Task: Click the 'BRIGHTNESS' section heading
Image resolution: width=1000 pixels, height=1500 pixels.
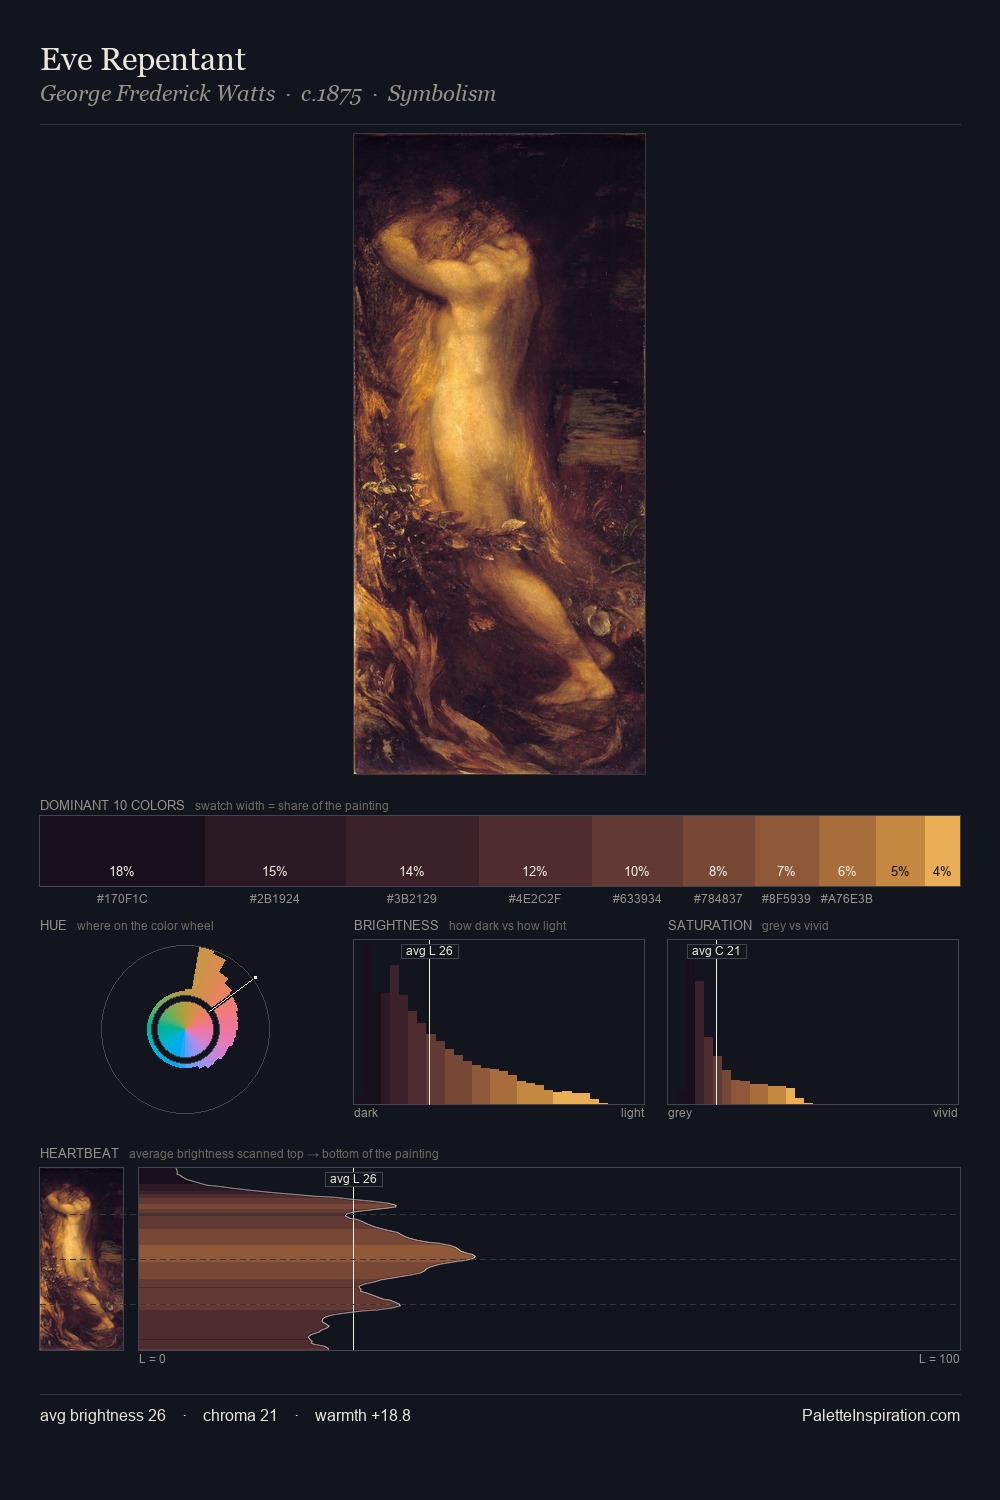Action: (x=396, y=925)
